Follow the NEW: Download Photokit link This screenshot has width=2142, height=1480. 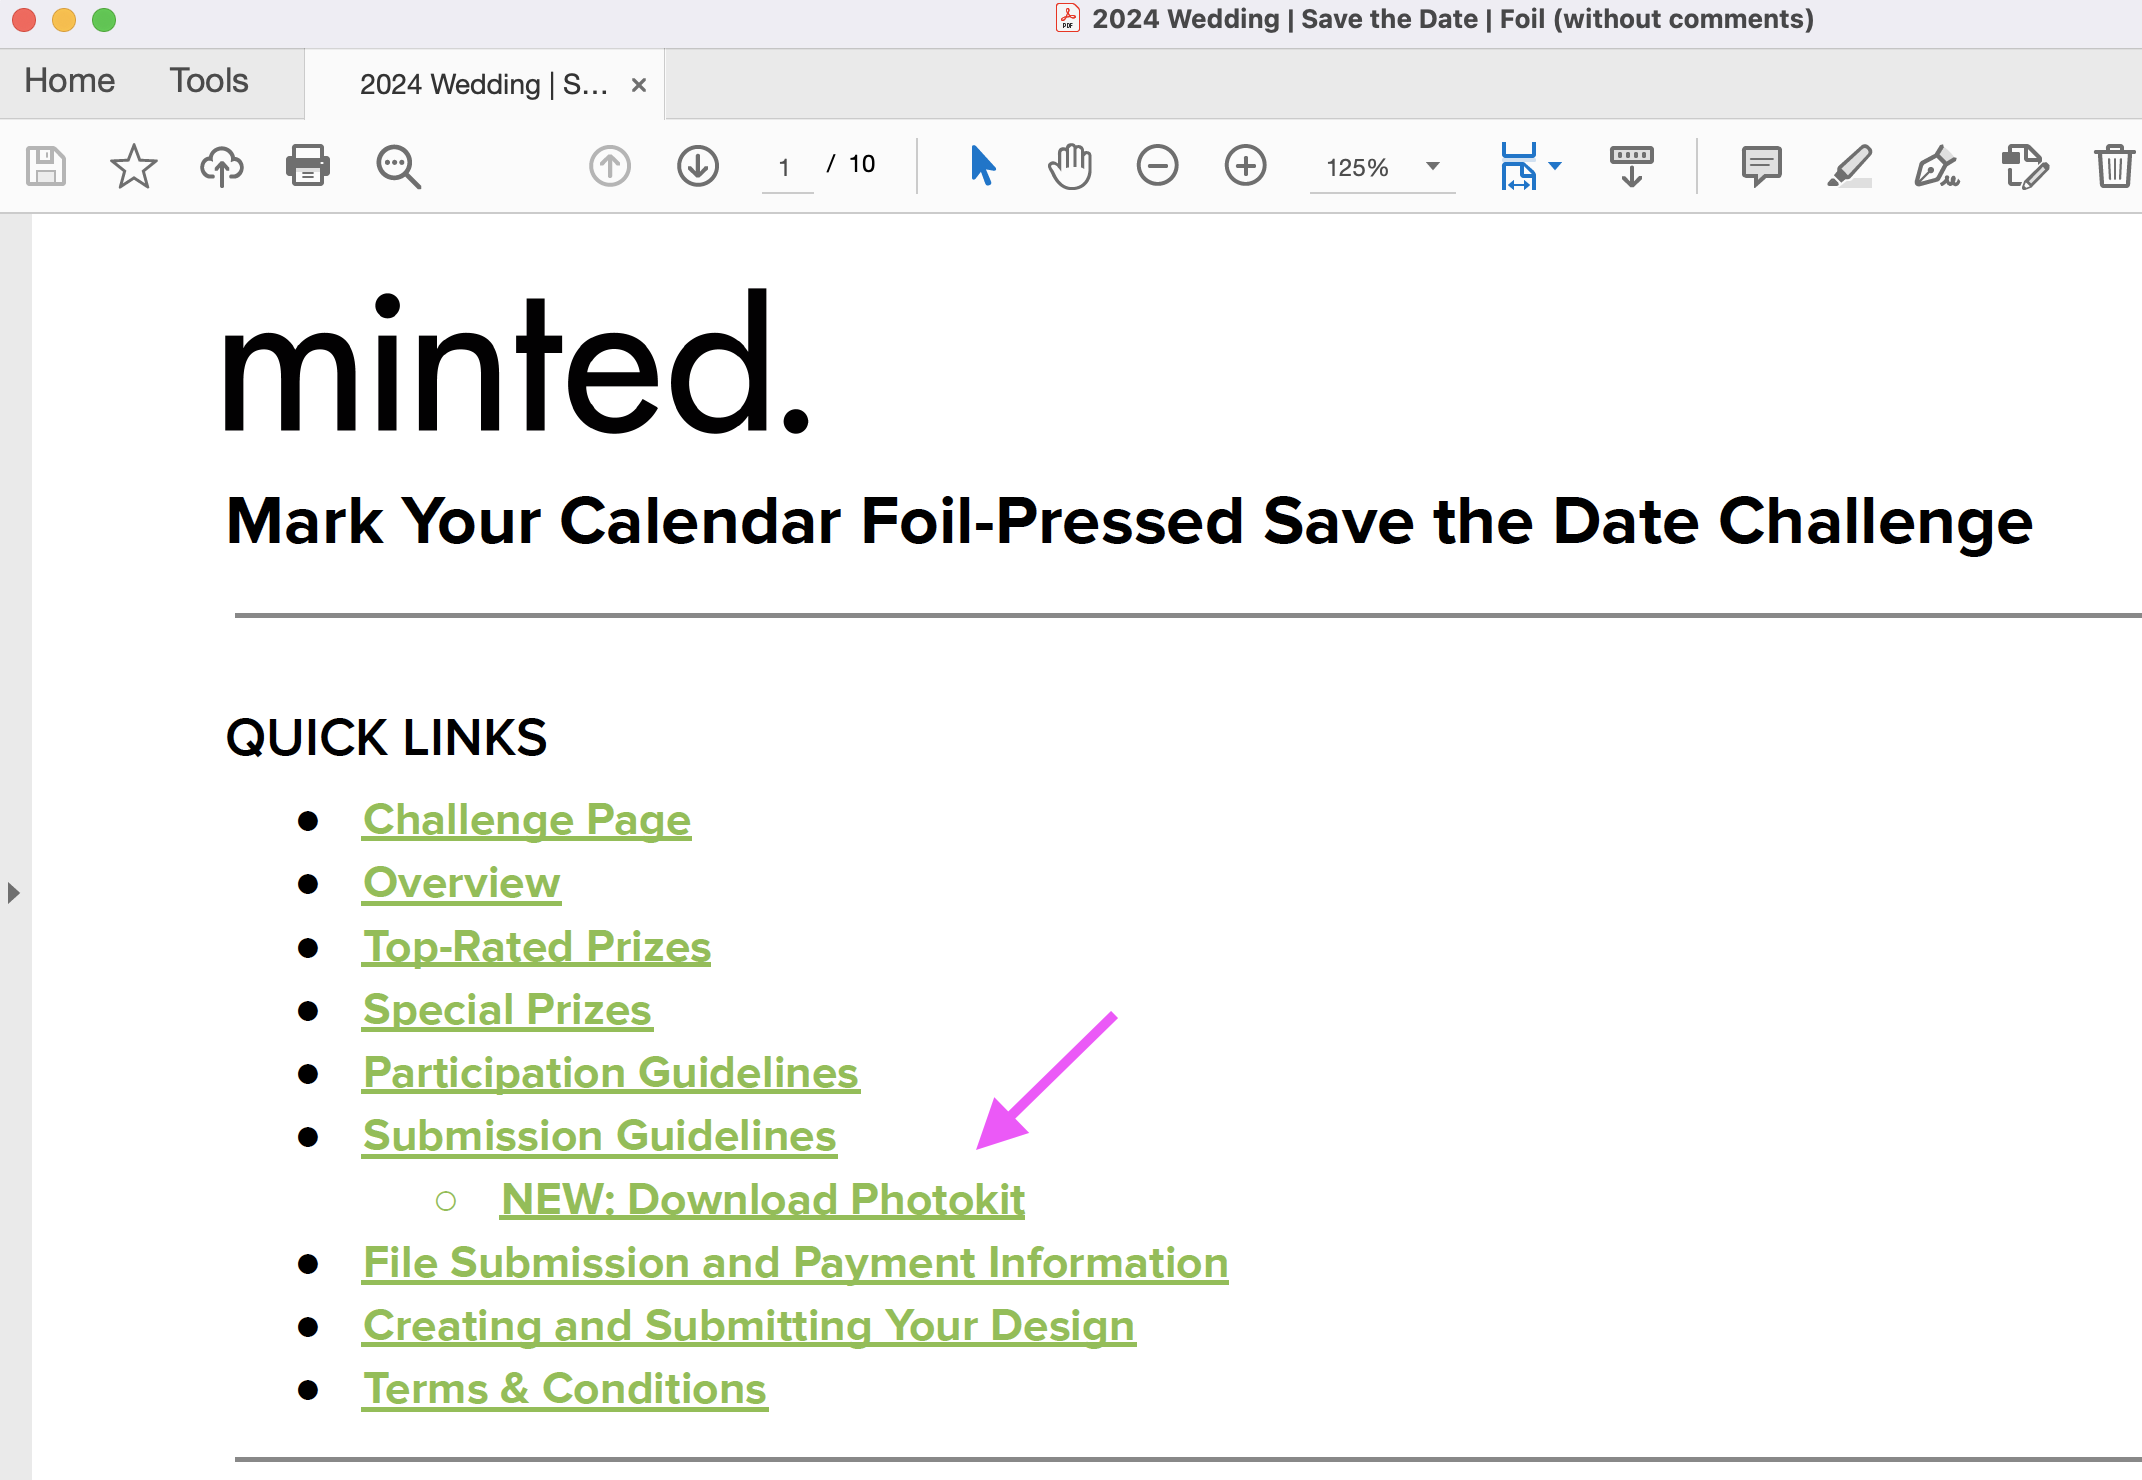[x=763, y=1200]
